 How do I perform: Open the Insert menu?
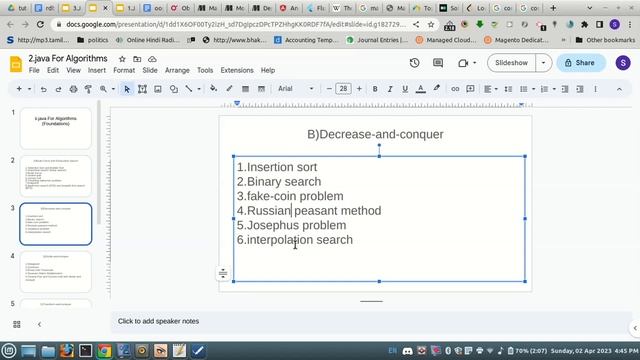tap(97, 70)
